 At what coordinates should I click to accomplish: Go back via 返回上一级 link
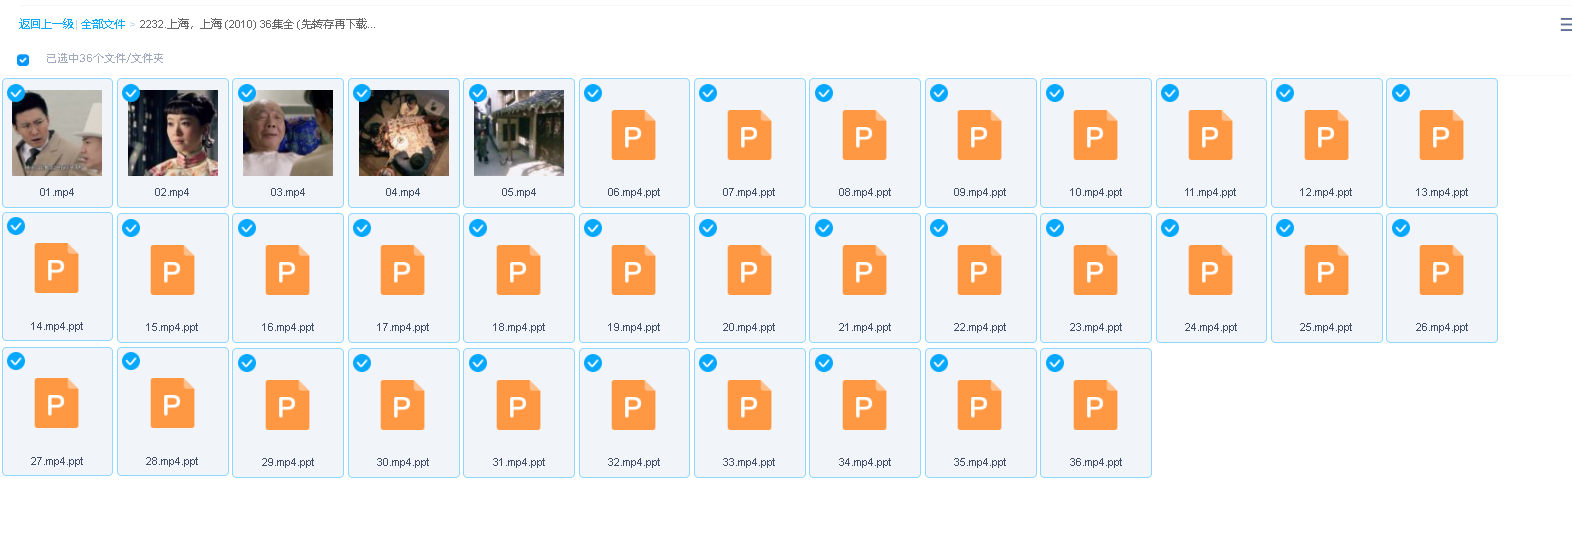click(46, 24)
